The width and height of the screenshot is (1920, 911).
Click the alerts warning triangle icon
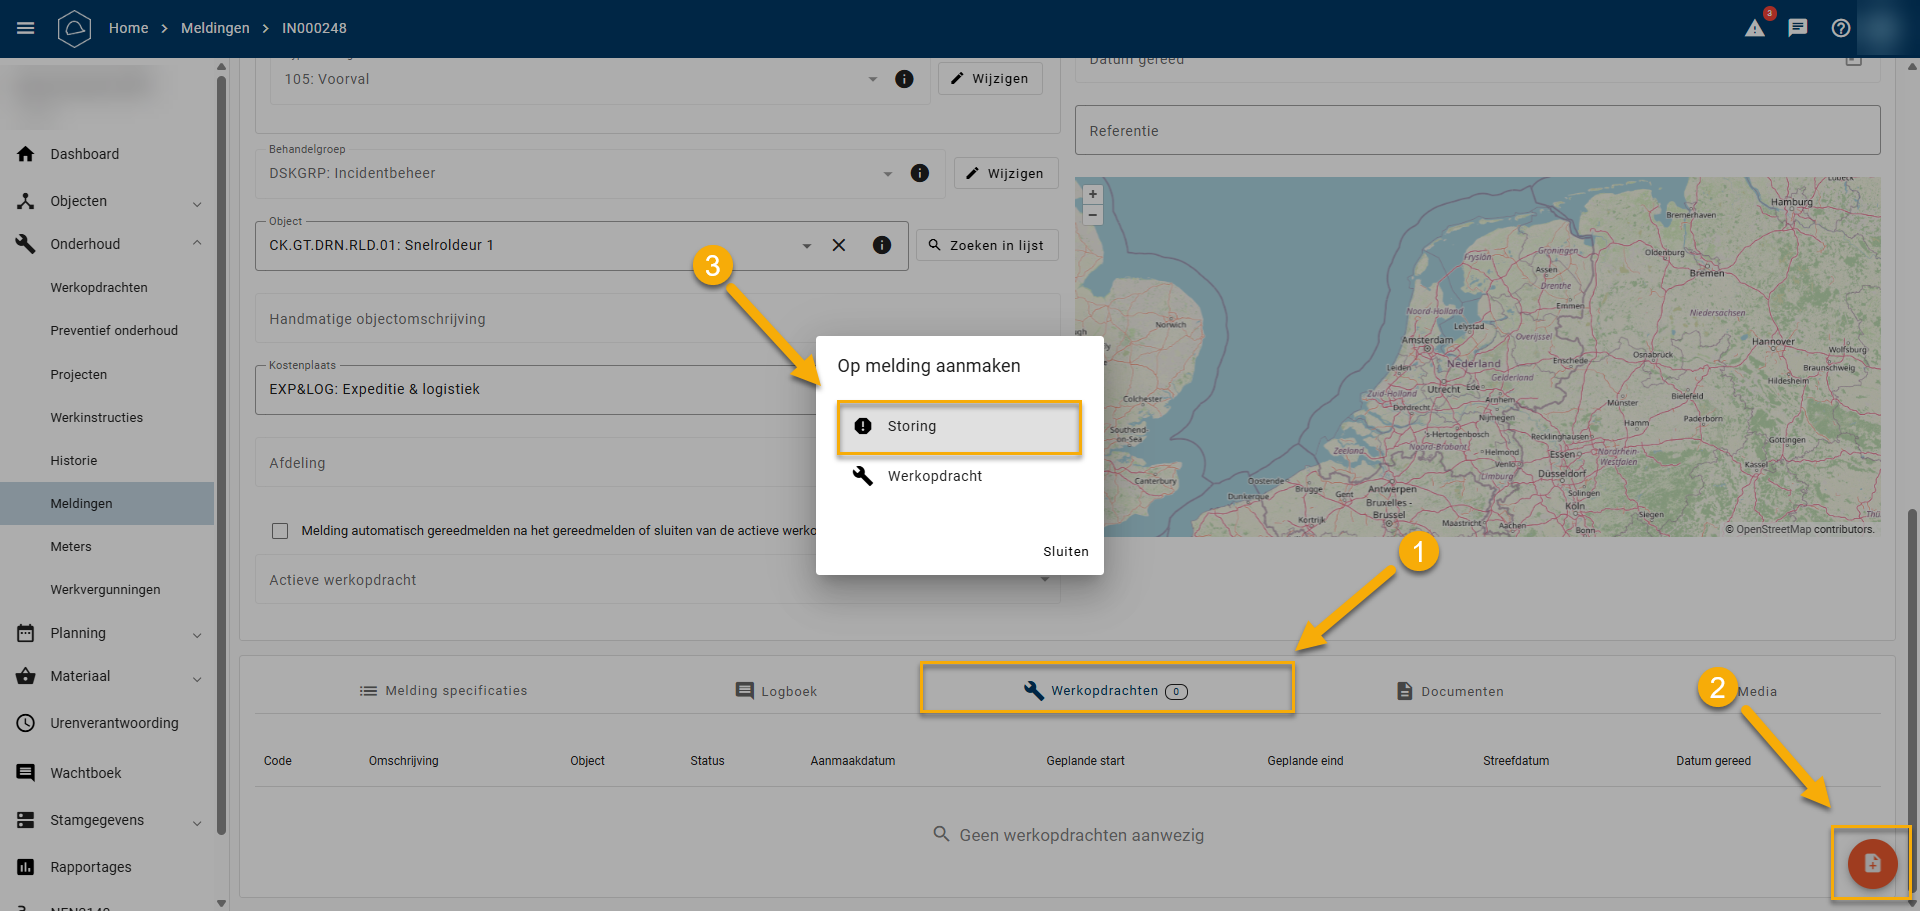click(1755, 28)
